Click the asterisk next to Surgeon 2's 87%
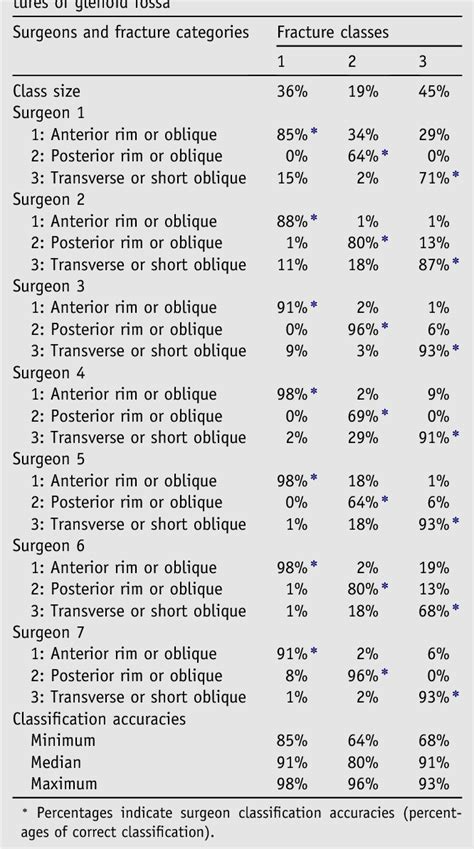474x849 pixels. point(455,262)
